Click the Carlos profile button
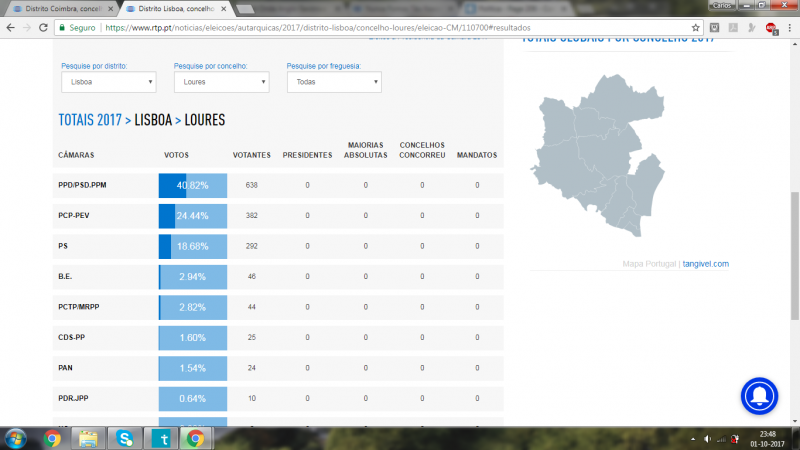Screen dimensions: 800x450 pos(722,5)
